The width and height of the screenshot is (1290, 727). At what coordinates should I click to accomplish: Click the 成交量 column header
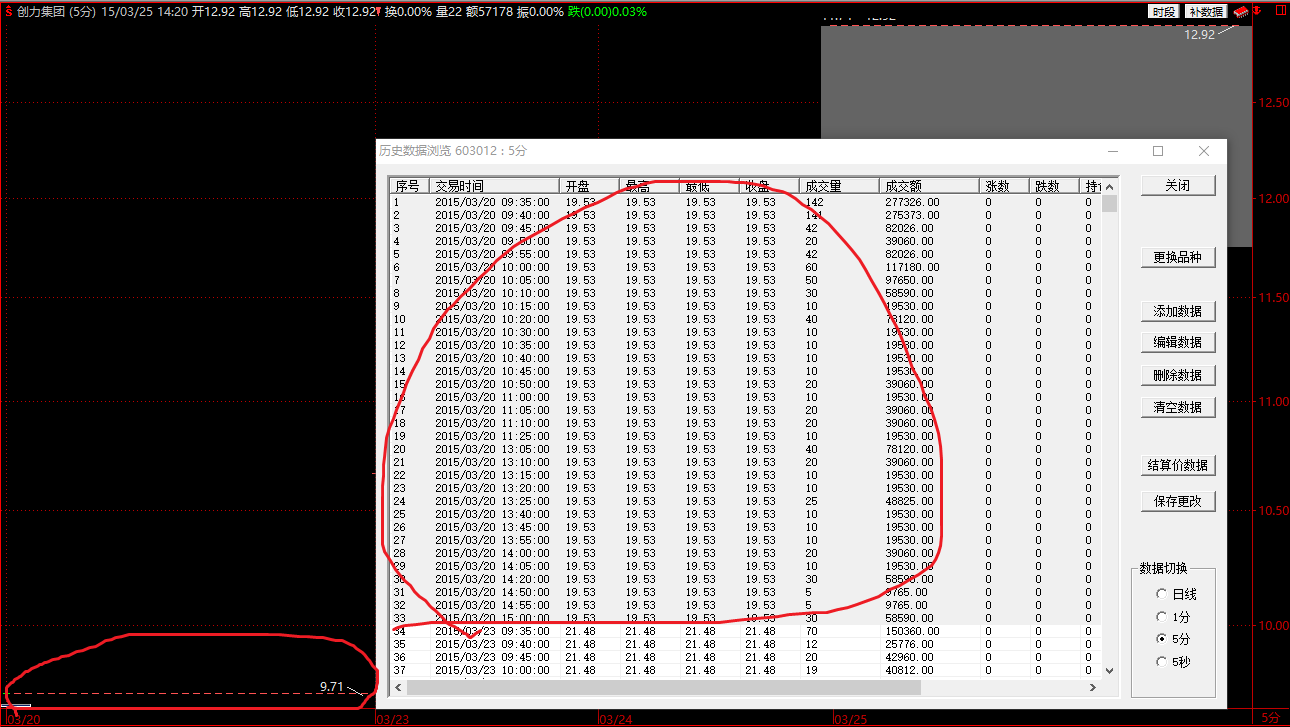tap(838, 186)
